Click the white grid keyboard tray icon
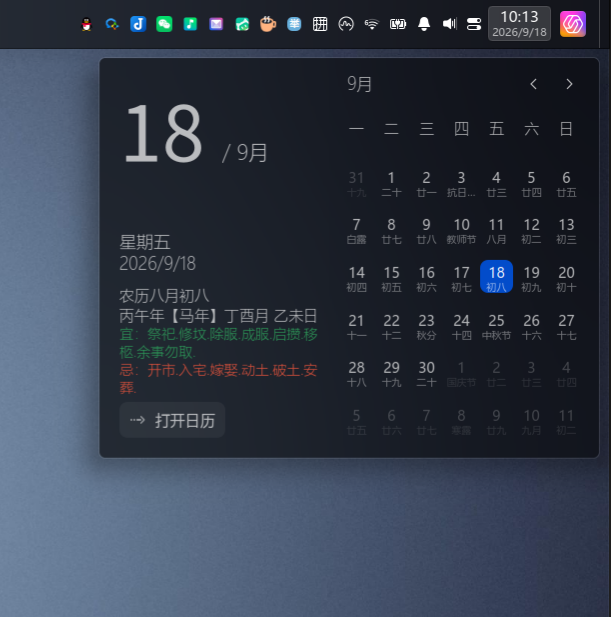 [320, 24]
